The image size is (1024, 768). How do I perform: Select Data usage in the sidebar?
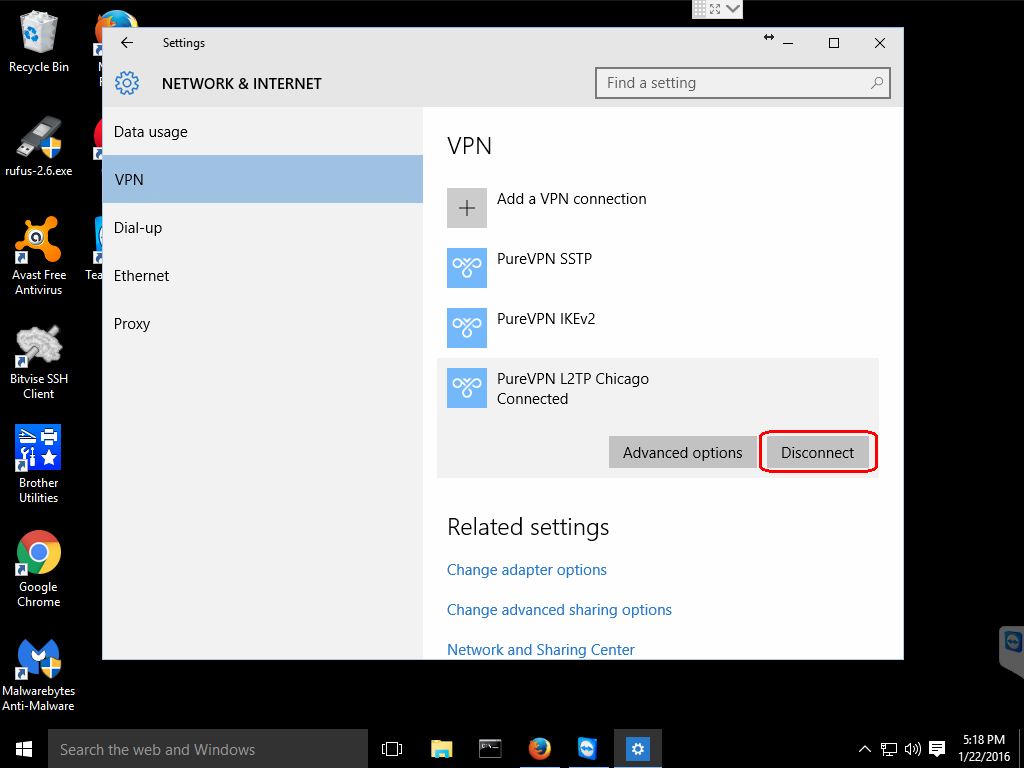(x=263, y=131)
